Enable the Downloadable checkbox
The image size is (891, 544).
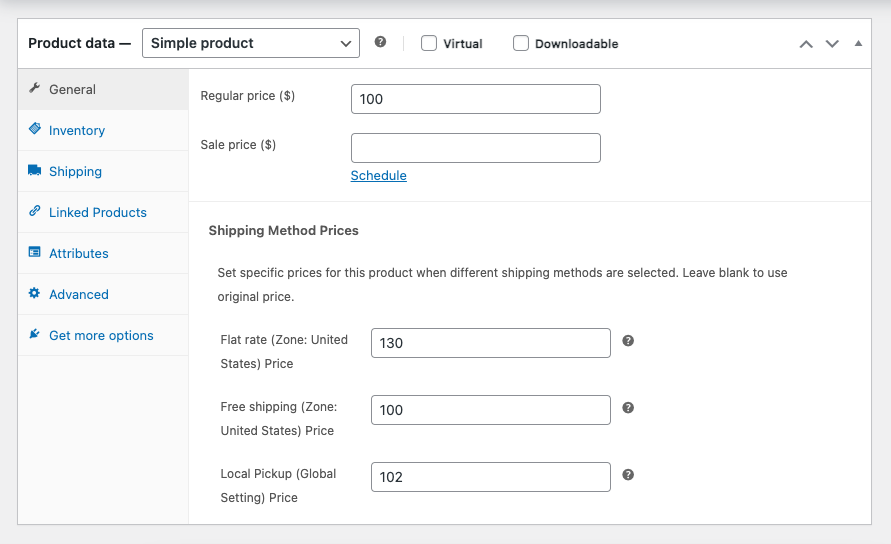point(521,43)
